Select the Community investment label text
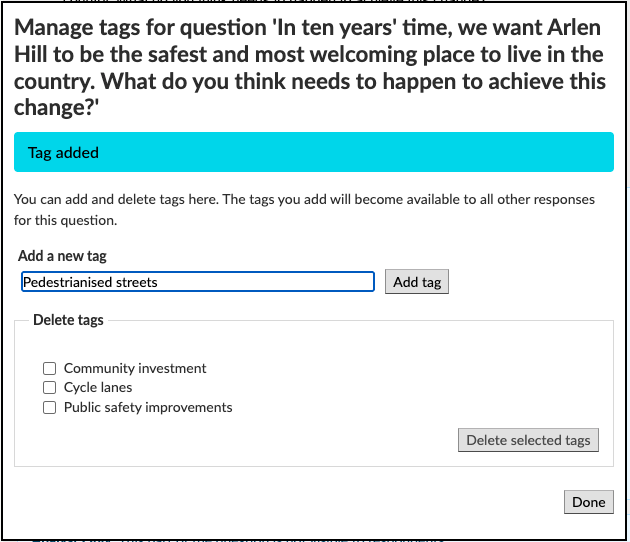Image resolution: width=630 pixels, height=542 pixels. 135,368
